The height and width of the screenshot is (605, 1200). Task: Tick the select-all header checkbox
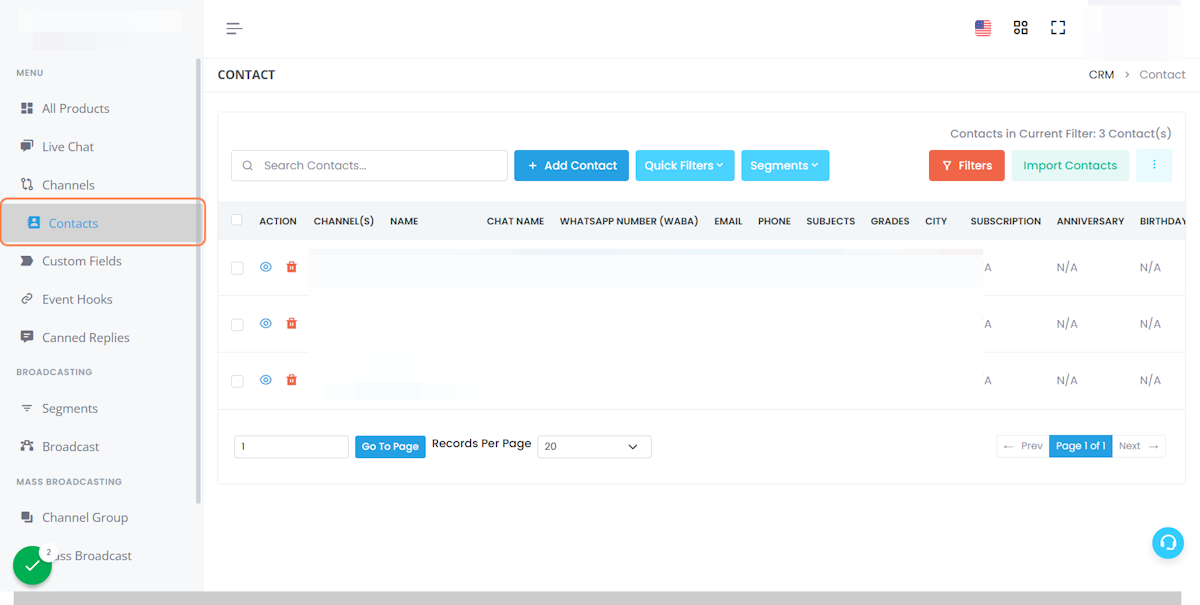(x=237, y=220)
